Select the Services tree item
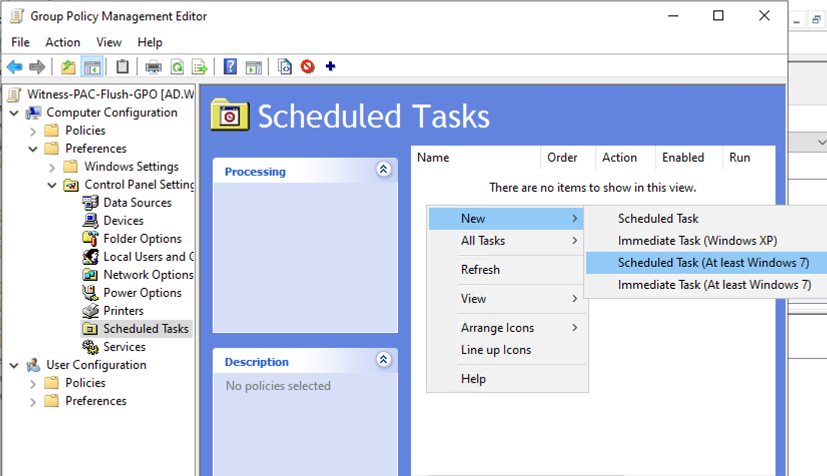 pos(124,347)
